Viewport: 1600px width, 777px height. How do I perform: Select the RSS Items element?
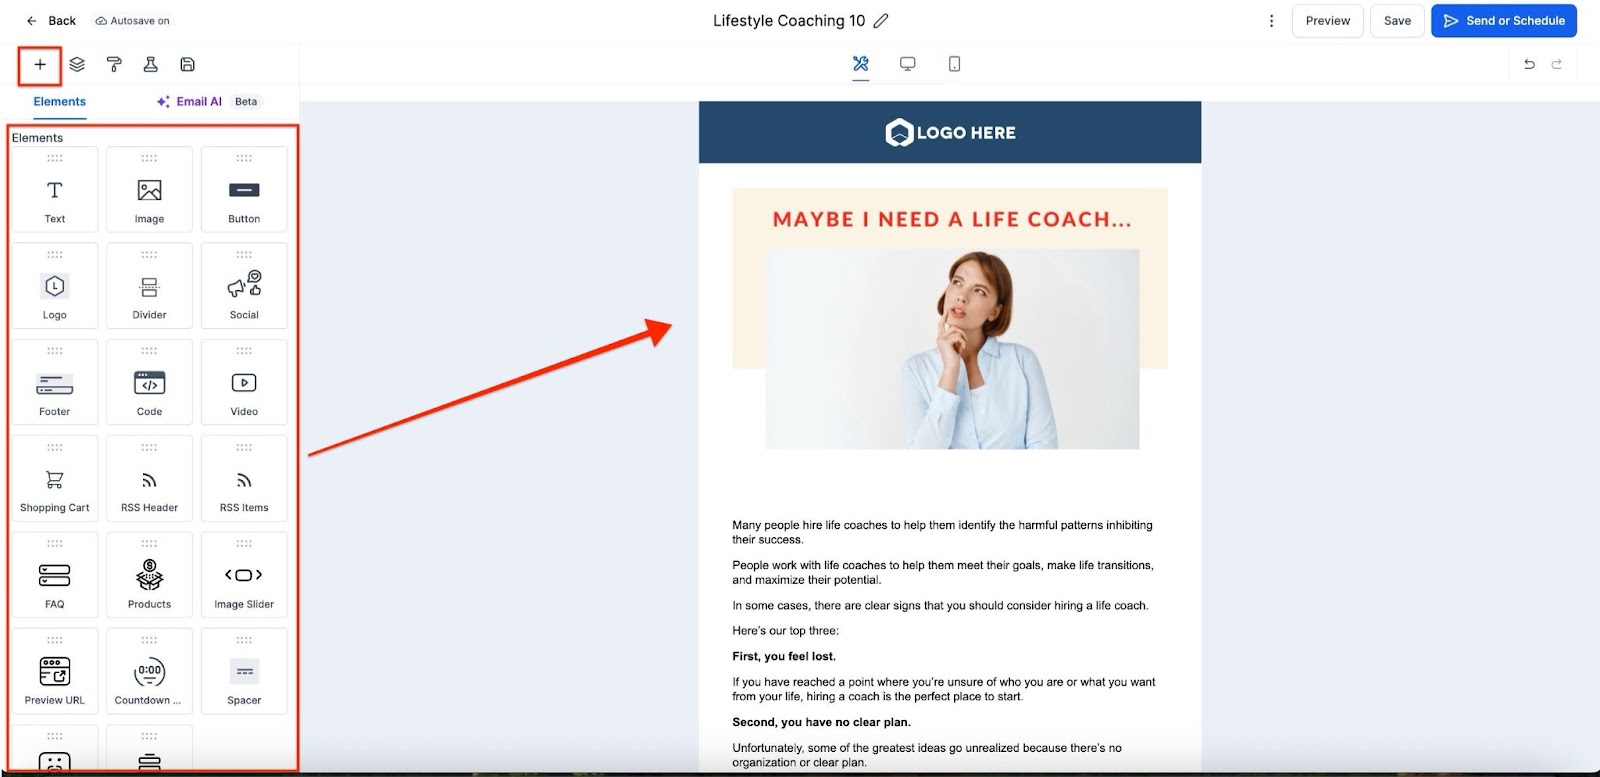[x=244, y=479]
